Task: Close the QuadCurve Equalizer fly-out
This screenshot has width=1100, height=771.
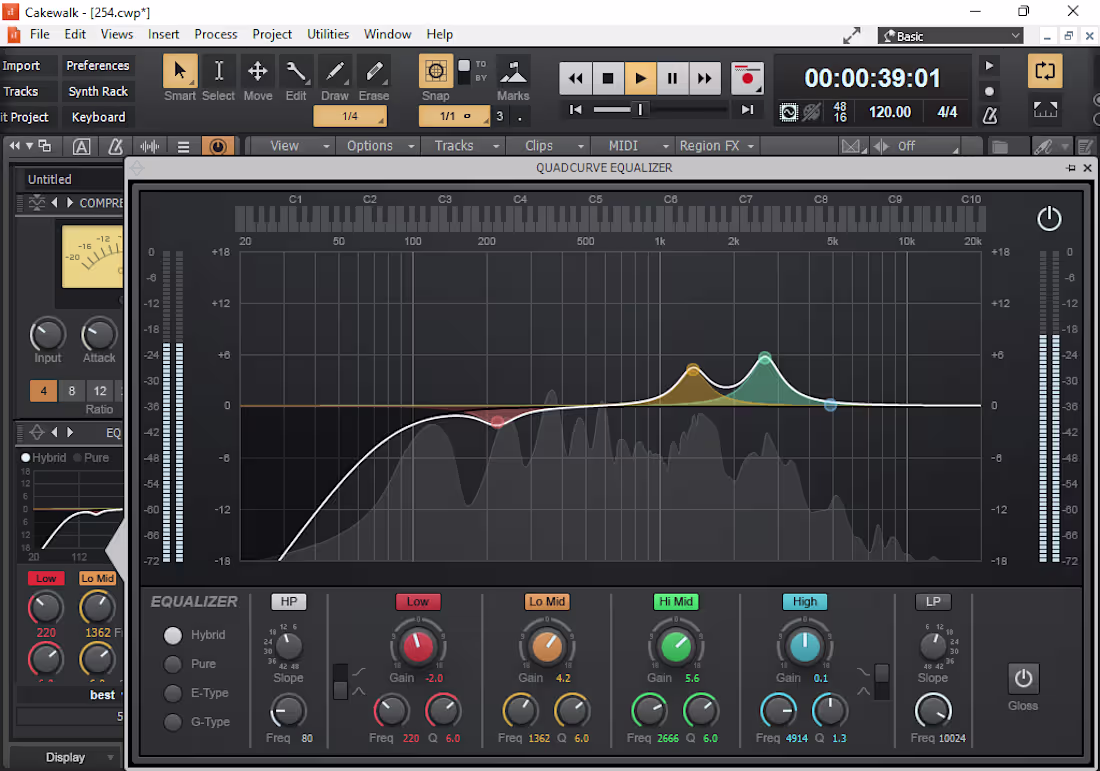Action: pyautogui.click(x=1087, y=168)
